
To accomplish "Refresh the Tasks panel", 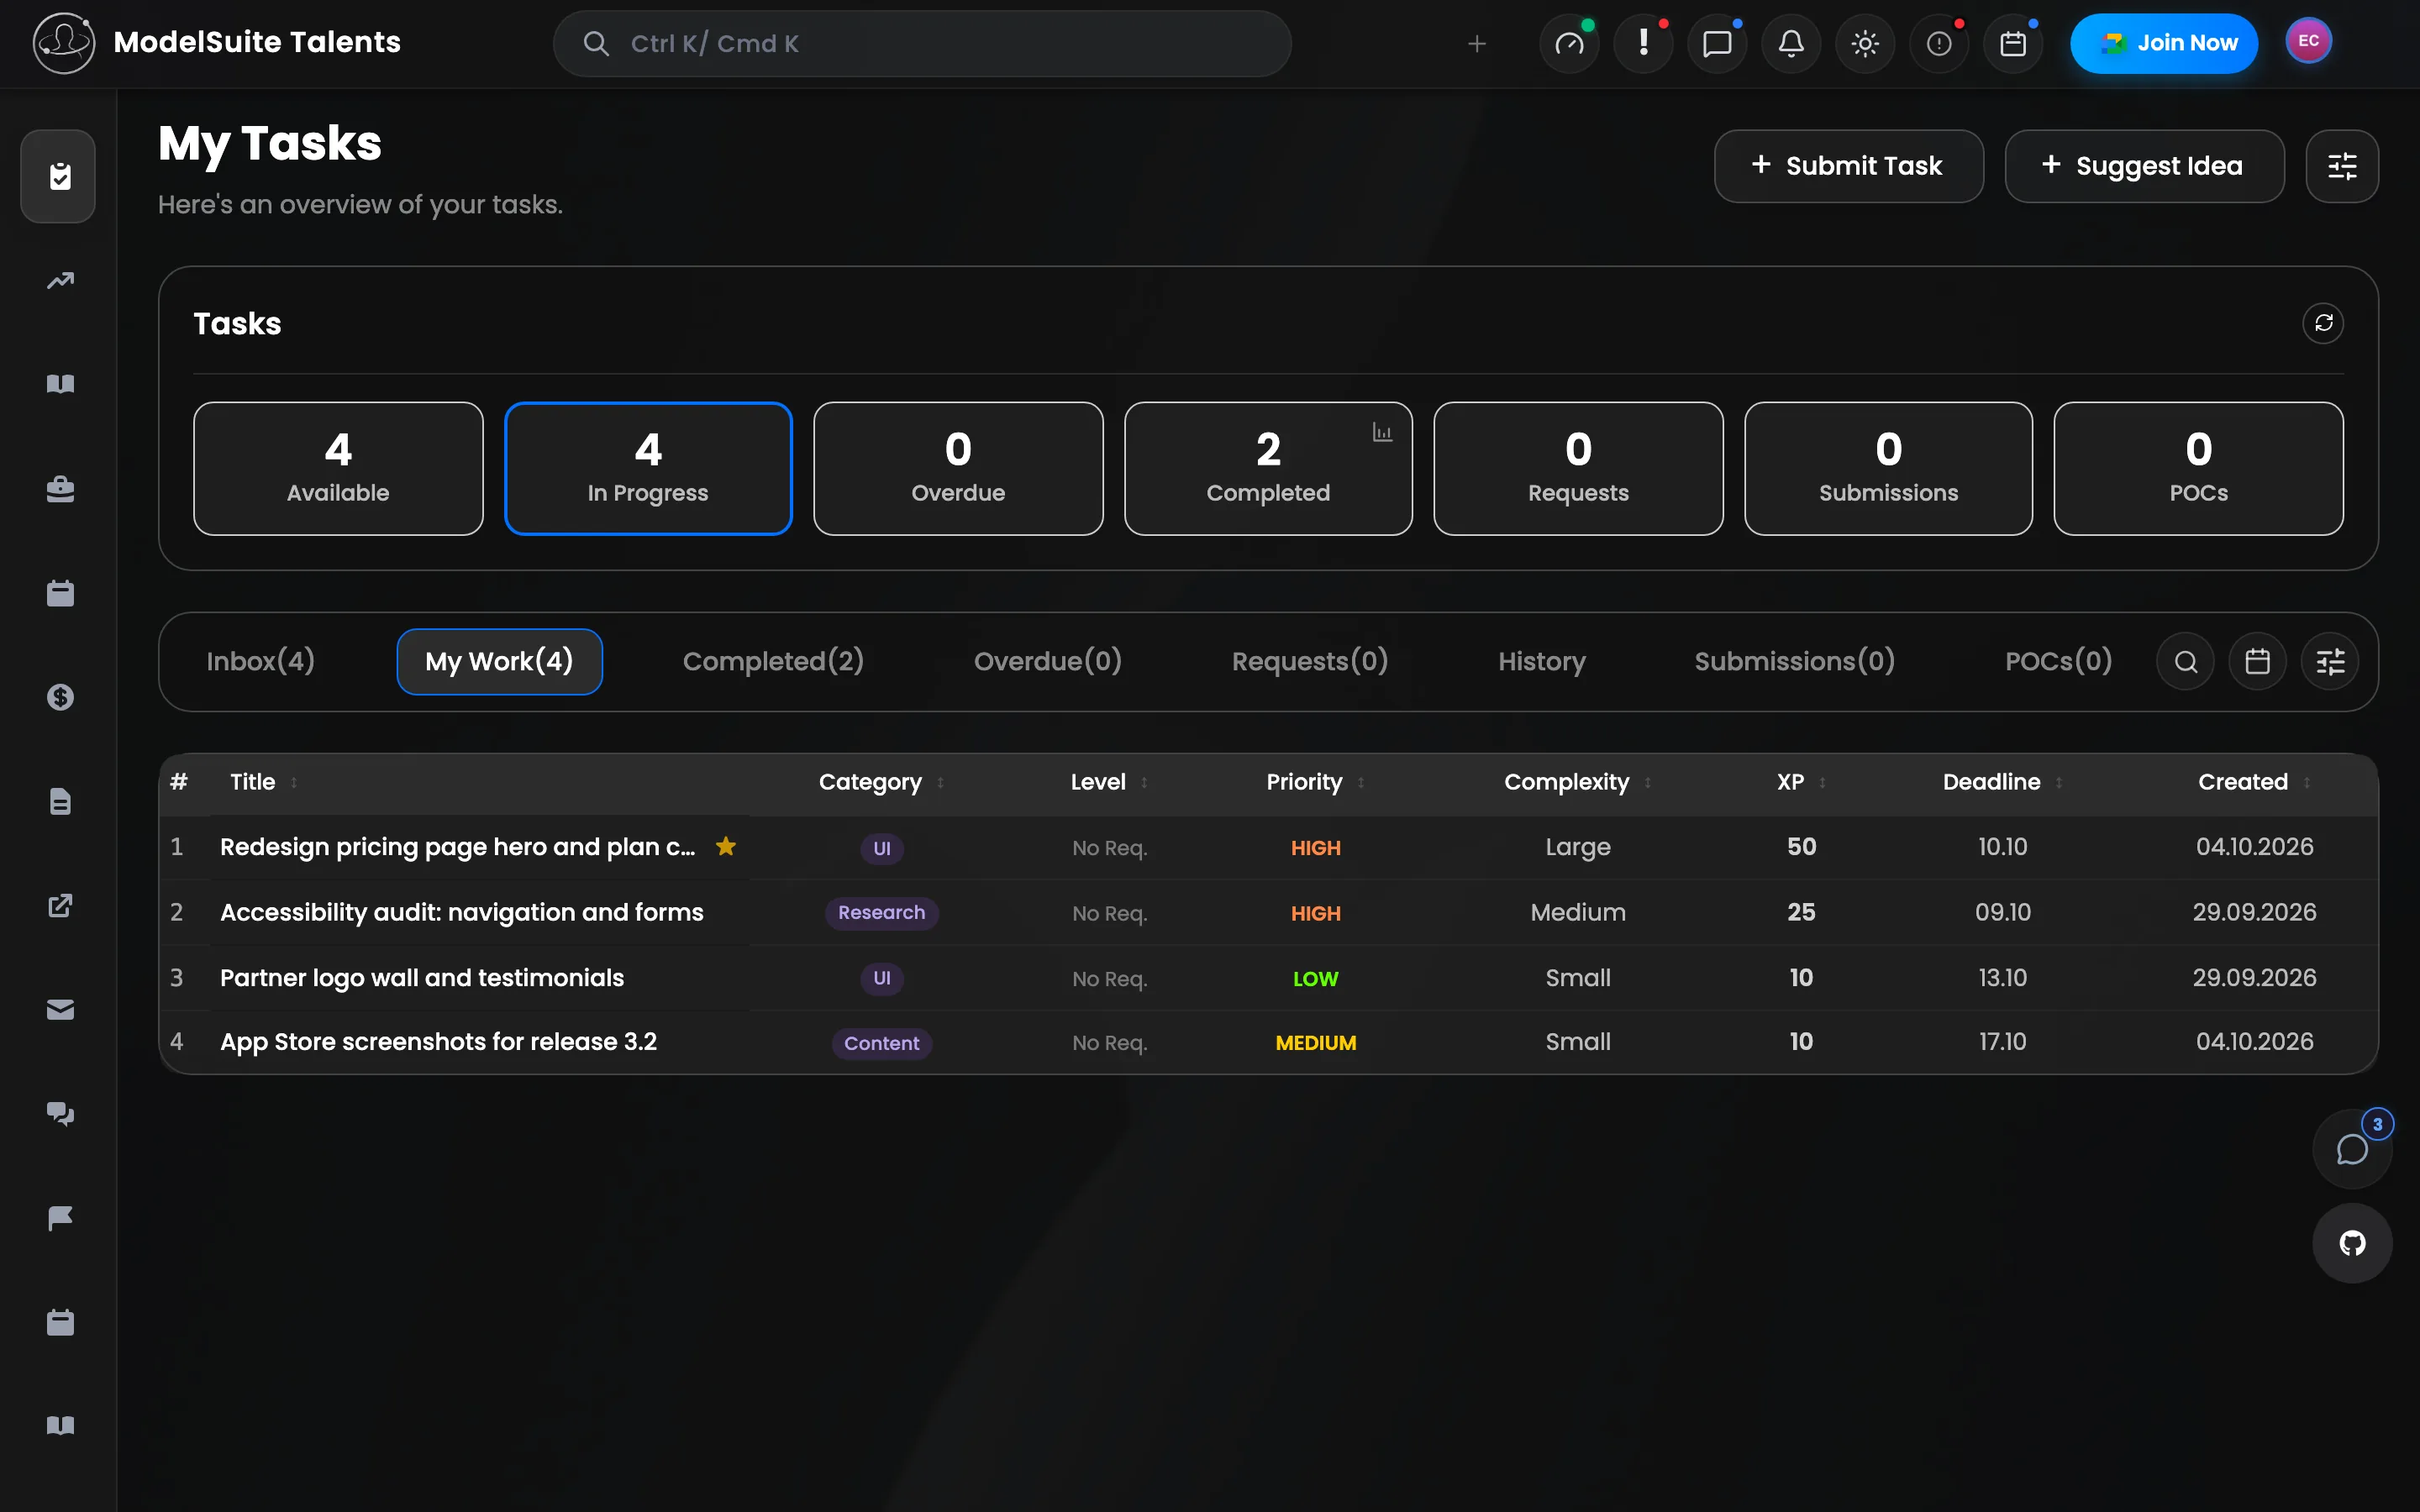I will coord(2323,323).
